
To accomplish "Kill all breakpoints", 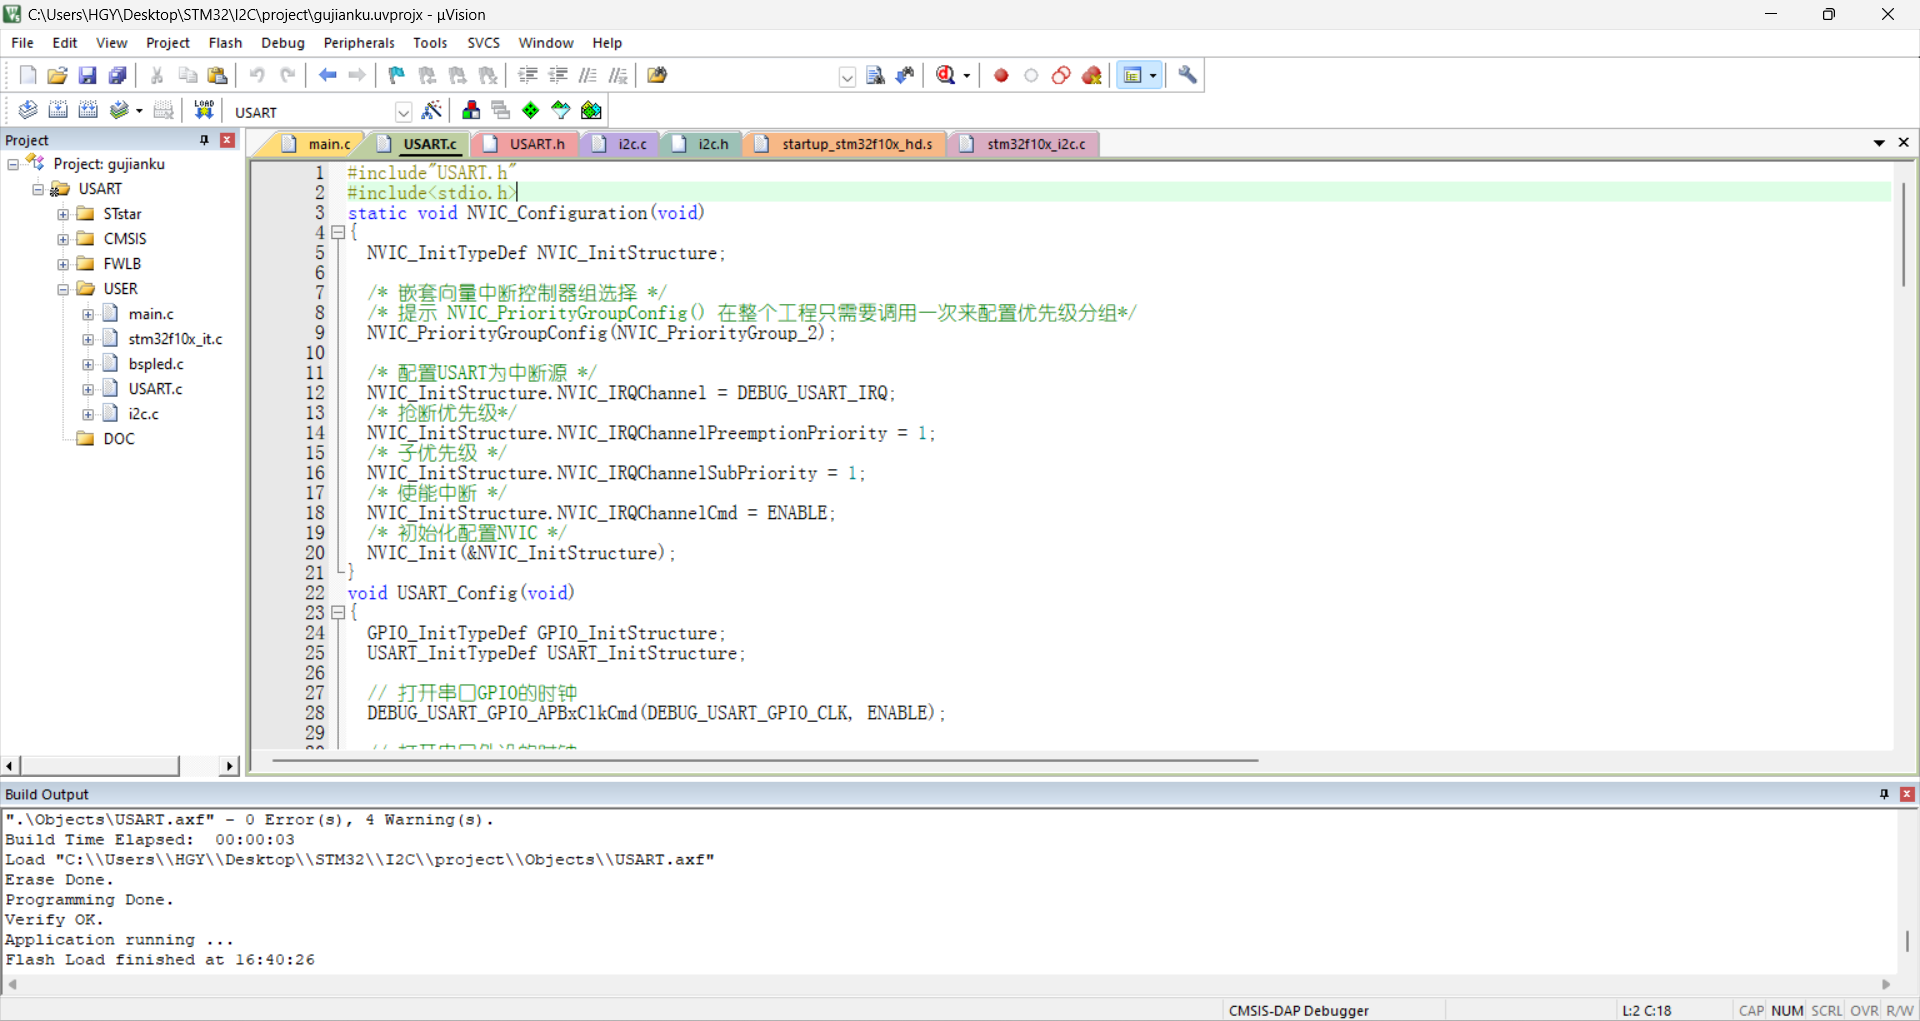I will [x=1092, y=75].
